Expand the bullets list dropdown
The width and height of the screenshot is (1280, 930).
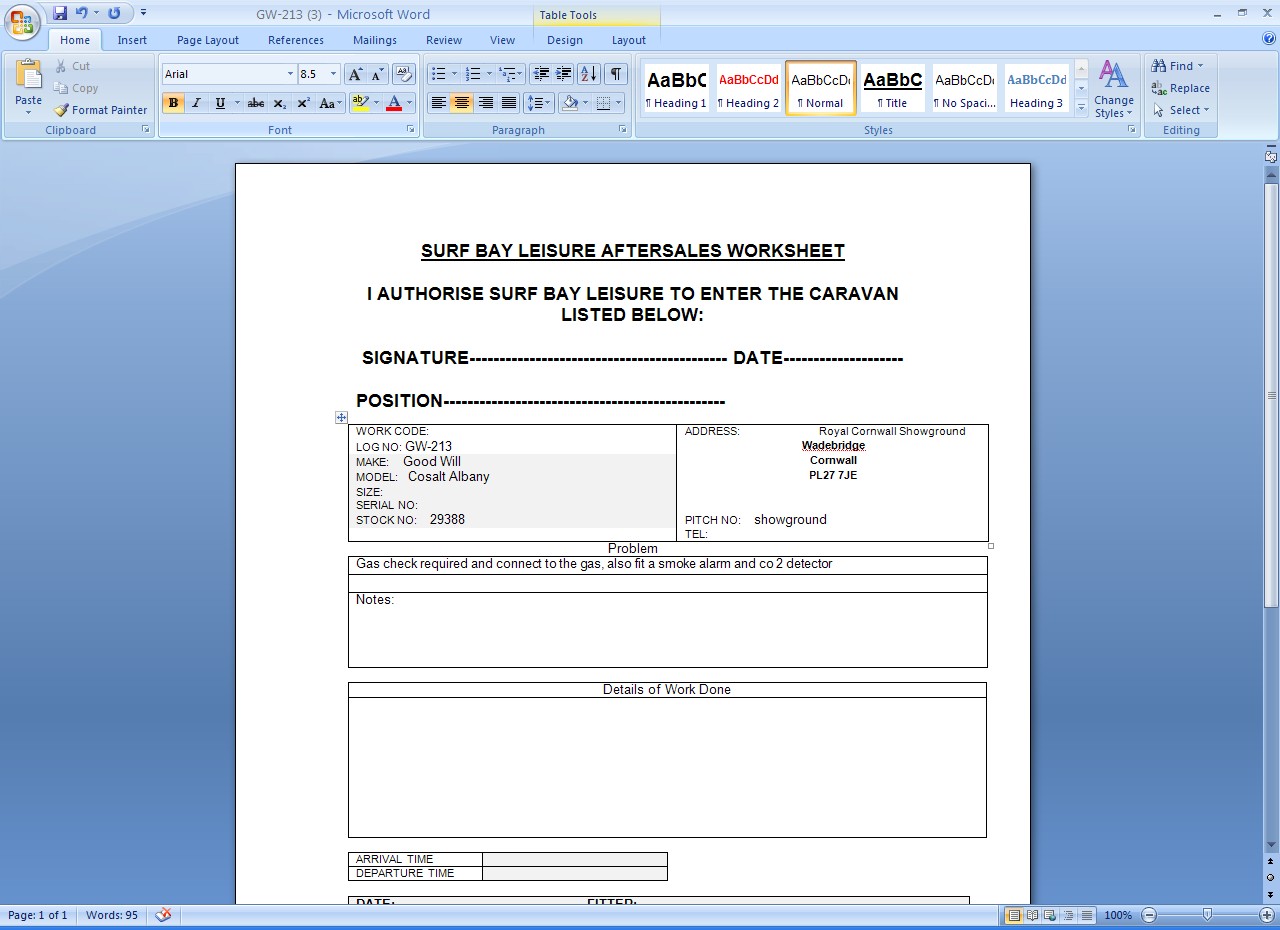pos(454,74)
